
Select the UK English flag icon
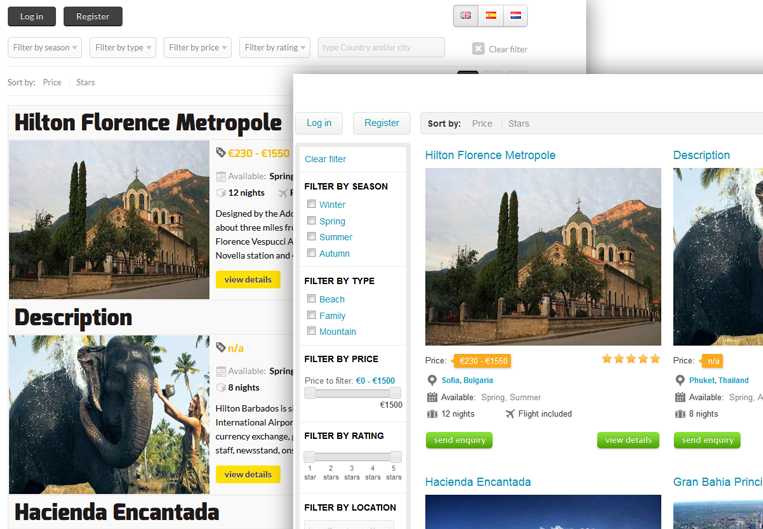point(466,16)
